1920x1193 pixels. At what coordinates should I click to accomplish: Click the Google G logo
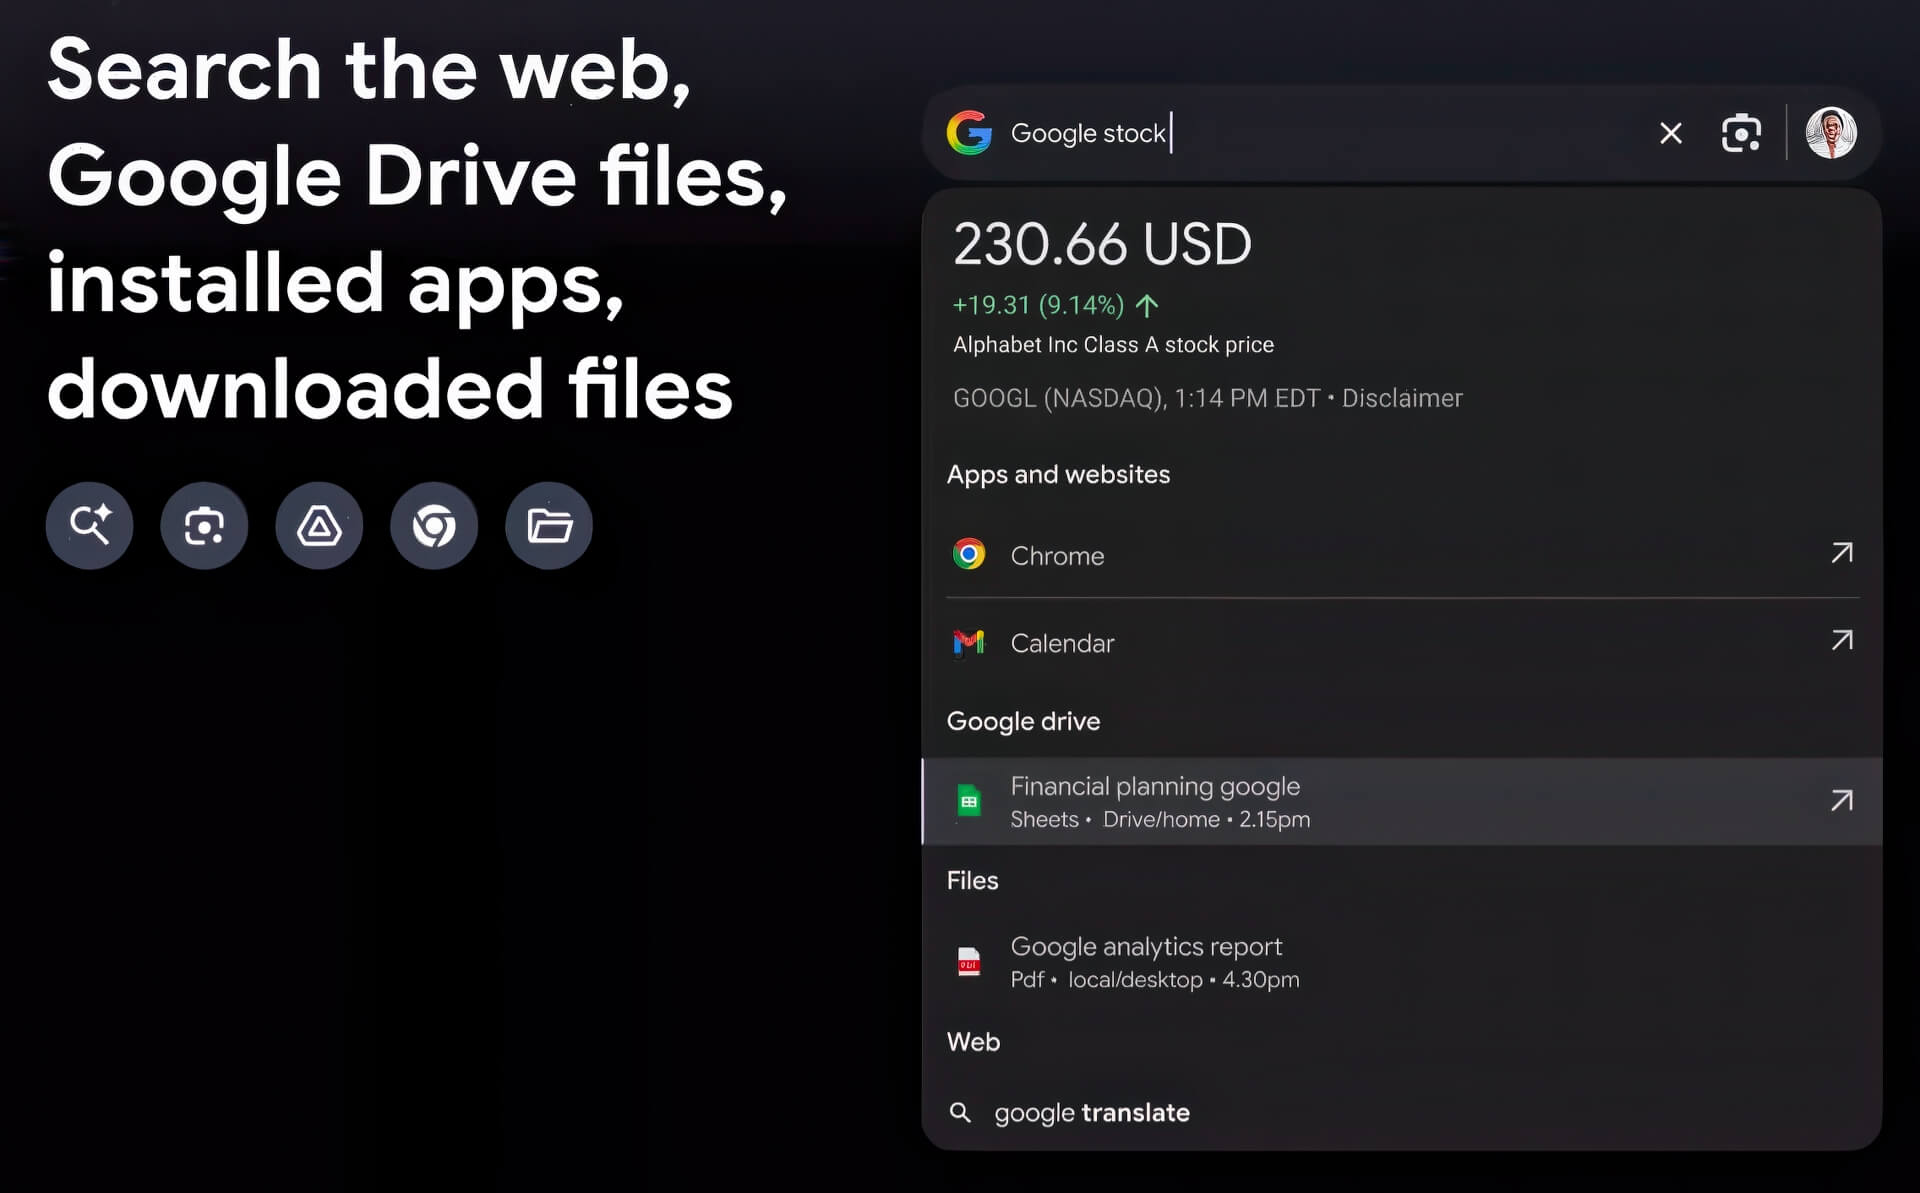click(969, 133)
